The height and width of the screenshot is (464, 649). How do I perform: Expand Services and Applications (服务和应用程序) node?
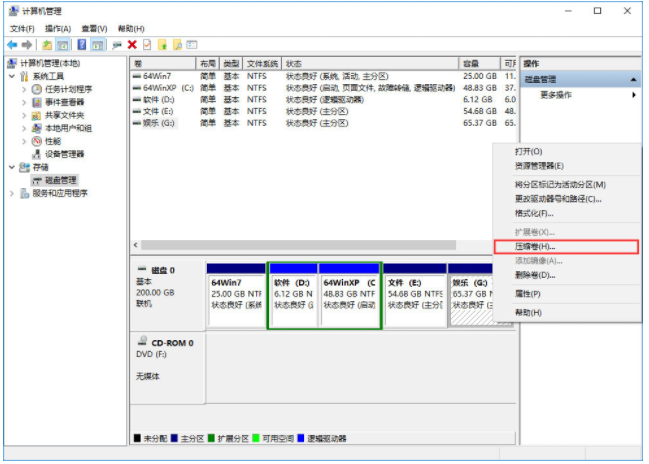point(12,193)
